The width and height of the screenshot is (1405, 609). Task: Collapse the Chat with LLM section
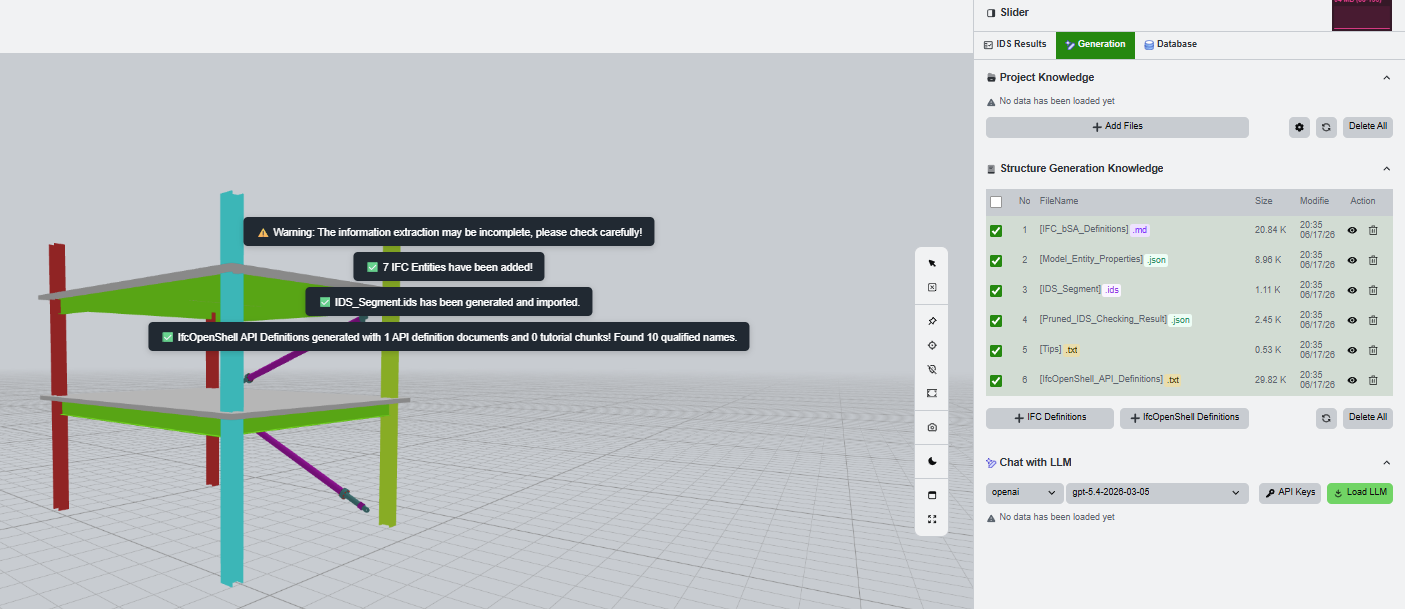coord(1387,463)
